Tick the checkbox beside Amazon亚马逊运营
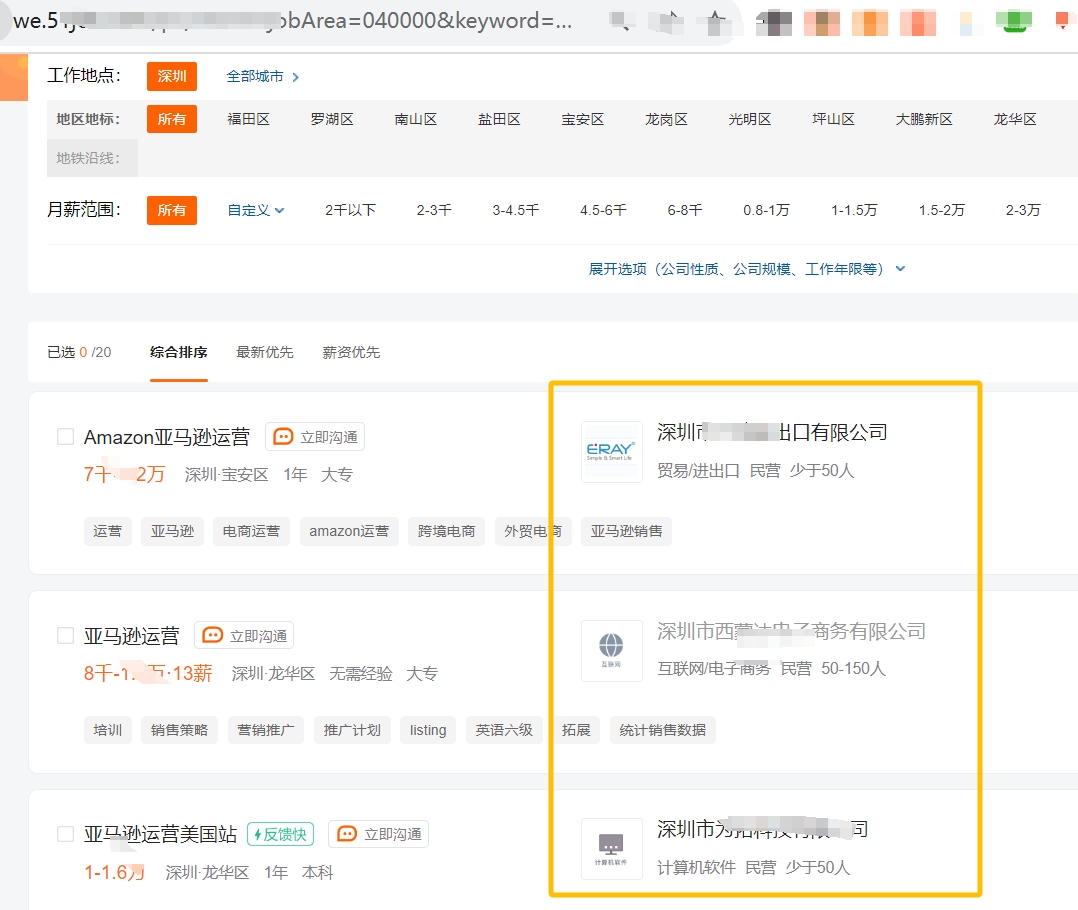 tap(65, 436)
